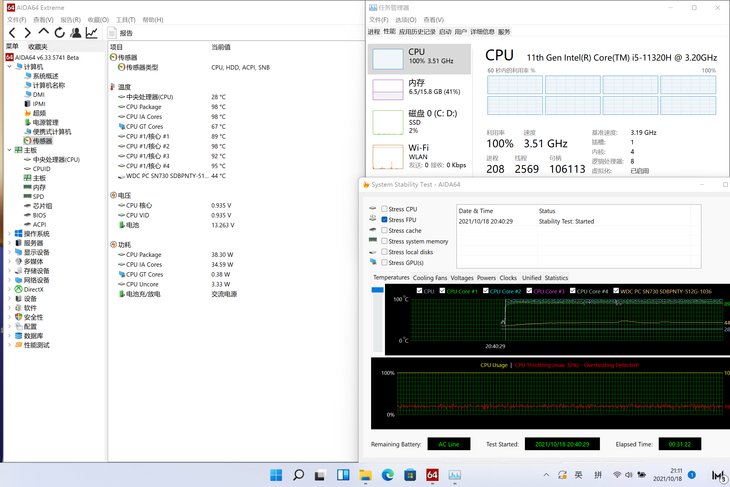This screenshot has height=487, width=730.
Task: Open the 超频 overclock tree item
Action: tap(39, 113)
